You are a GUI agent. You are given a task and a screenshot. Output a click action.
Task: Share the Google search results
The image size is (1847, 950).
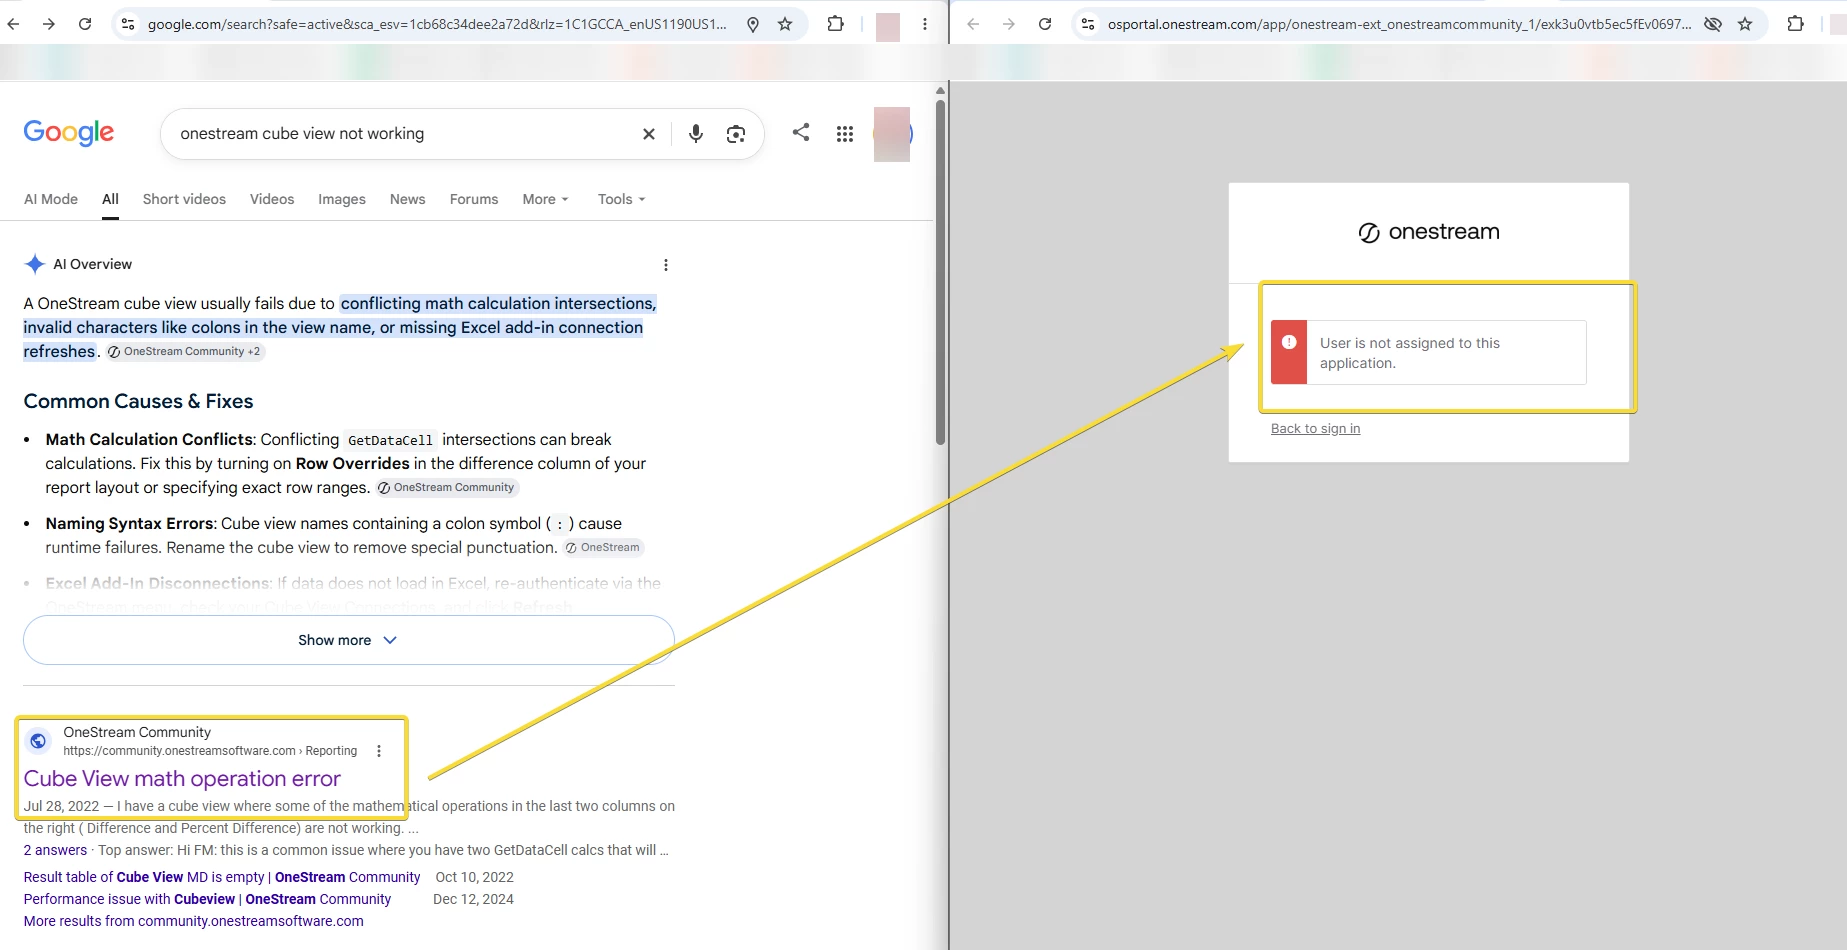(801, 132)
